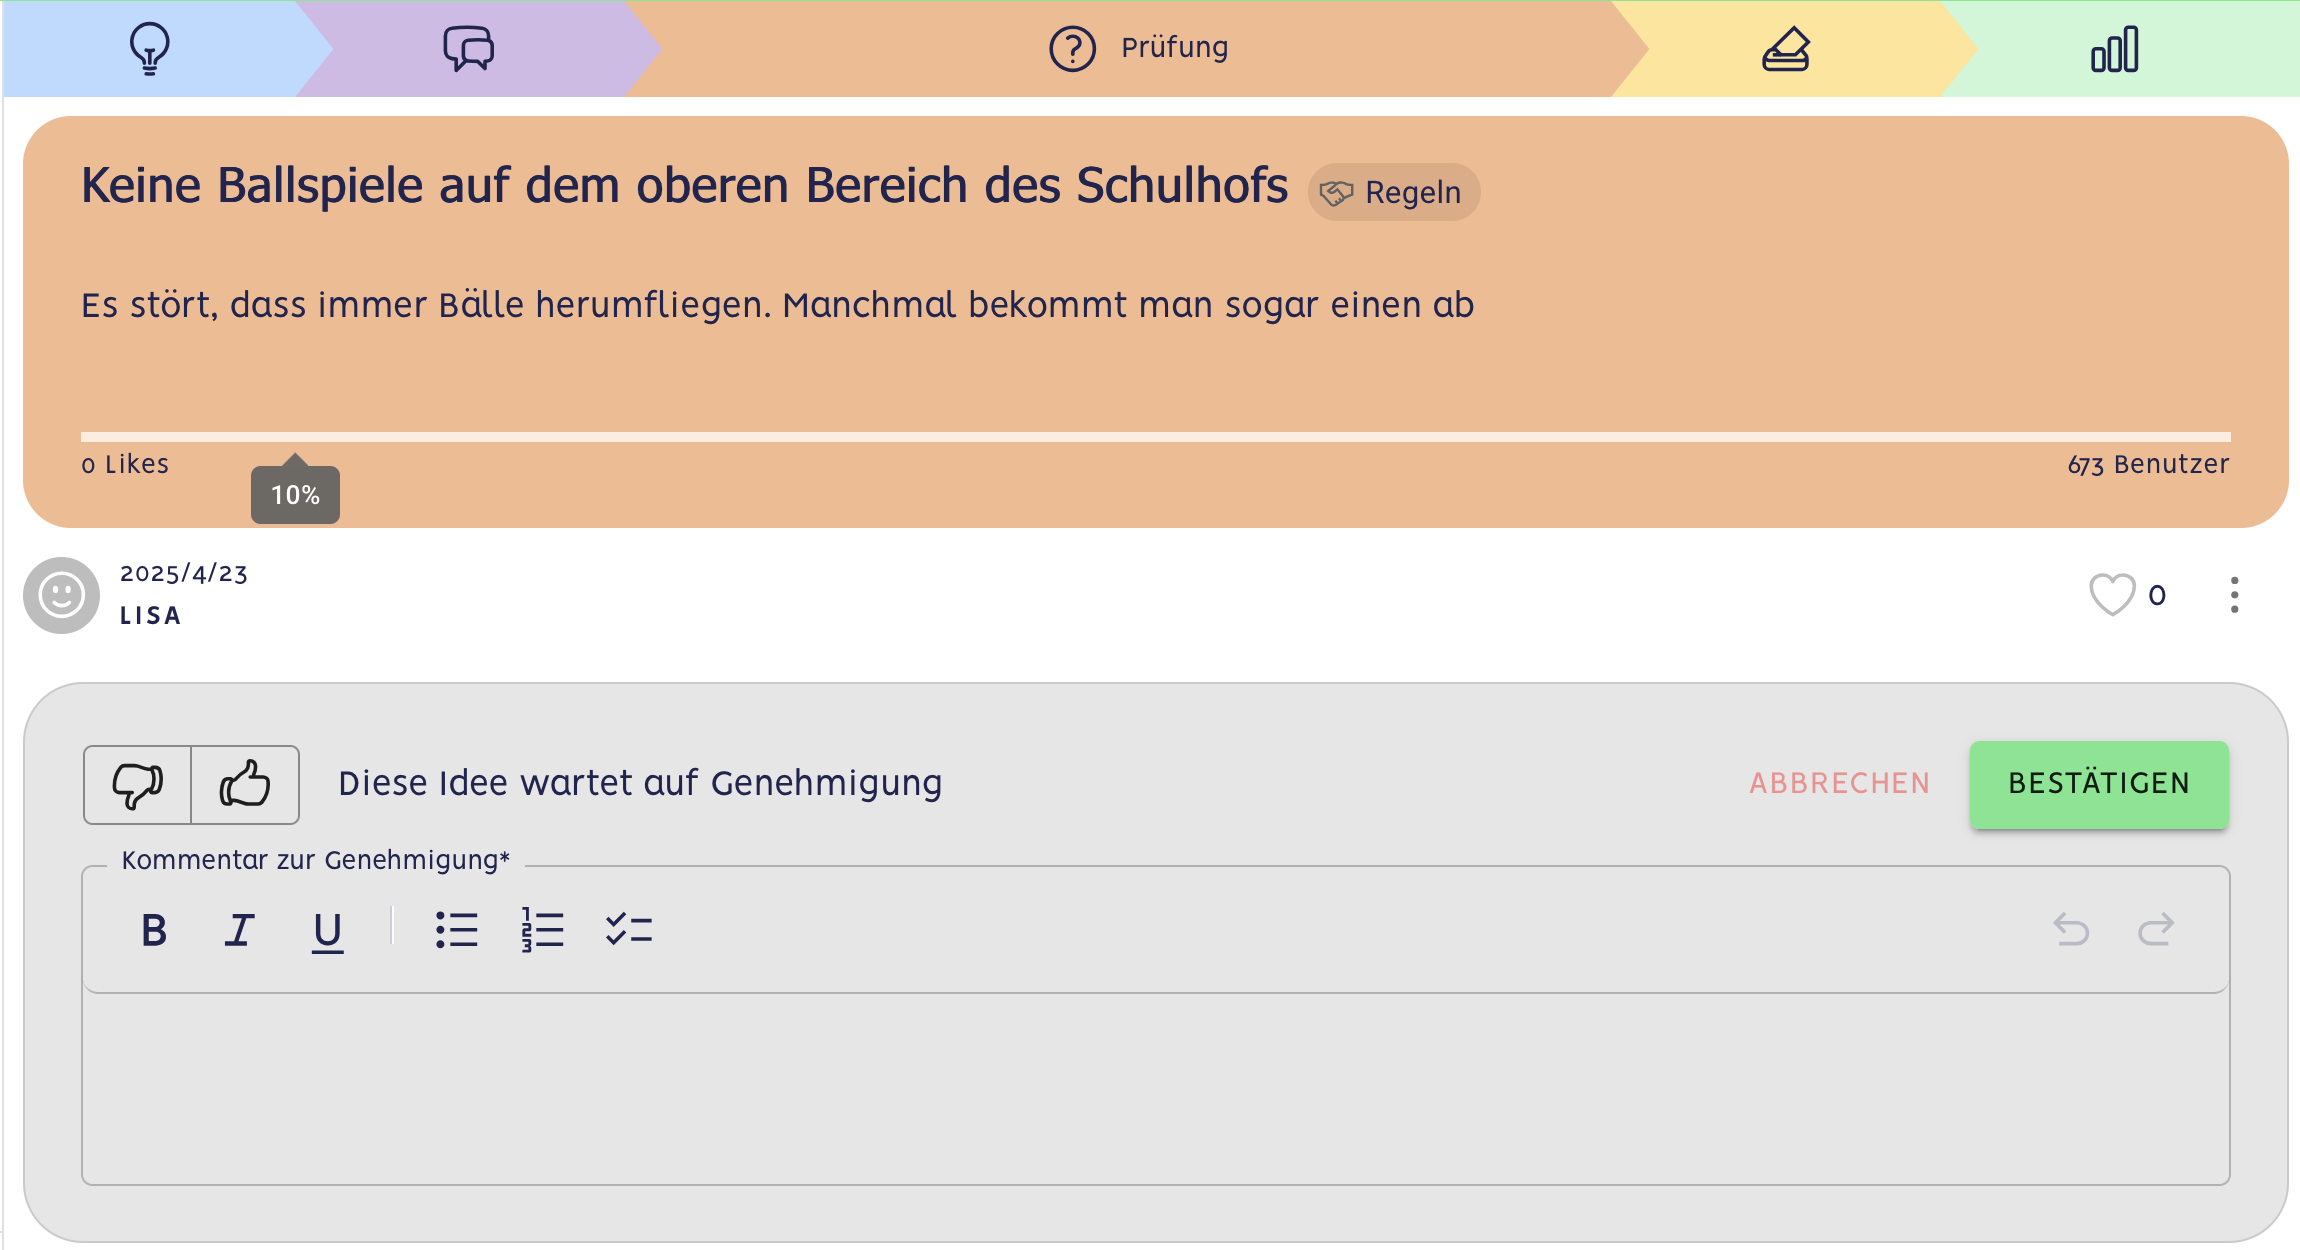This screenshot has width=2300, height=1250.
Task: Open the results bar chart tab
Action: [x=2114, y=48]
